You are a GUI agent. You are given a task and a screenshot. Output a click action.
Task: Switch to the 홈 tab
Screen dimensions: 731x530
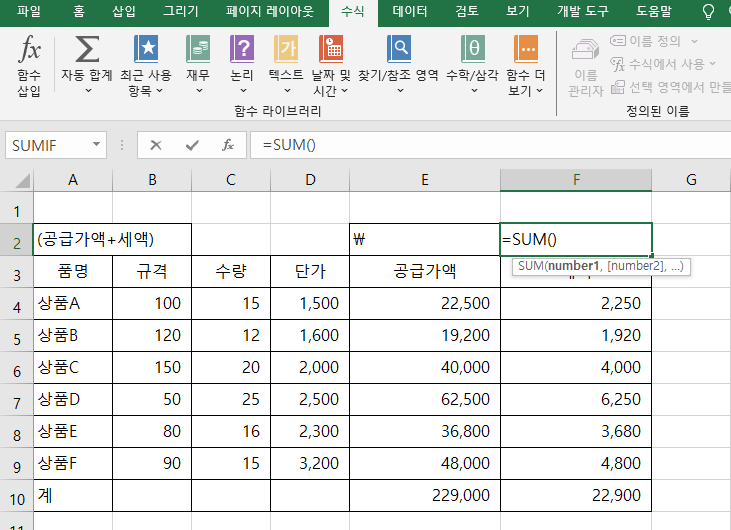point(79,11)
